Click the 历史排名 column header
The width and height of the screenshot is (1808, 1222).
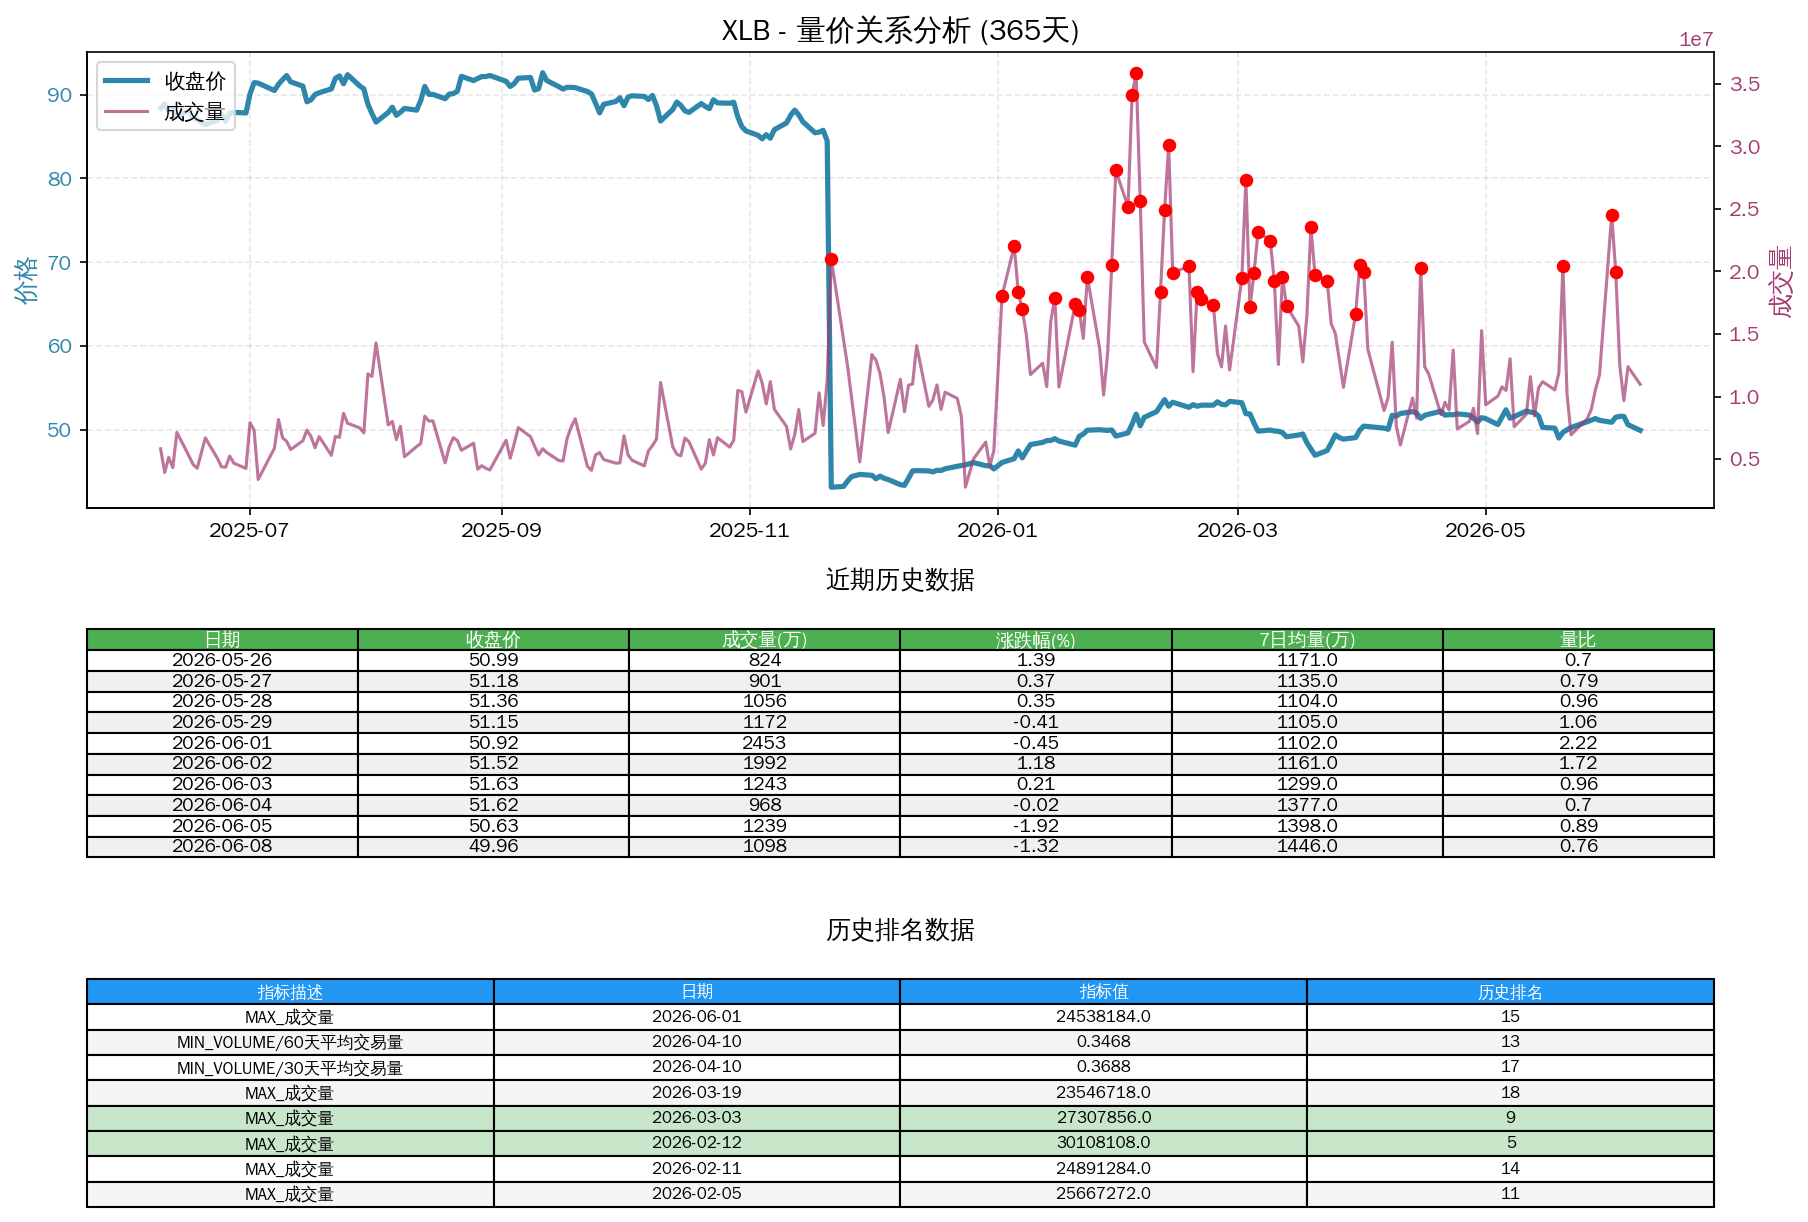[x=1510, y=992]
